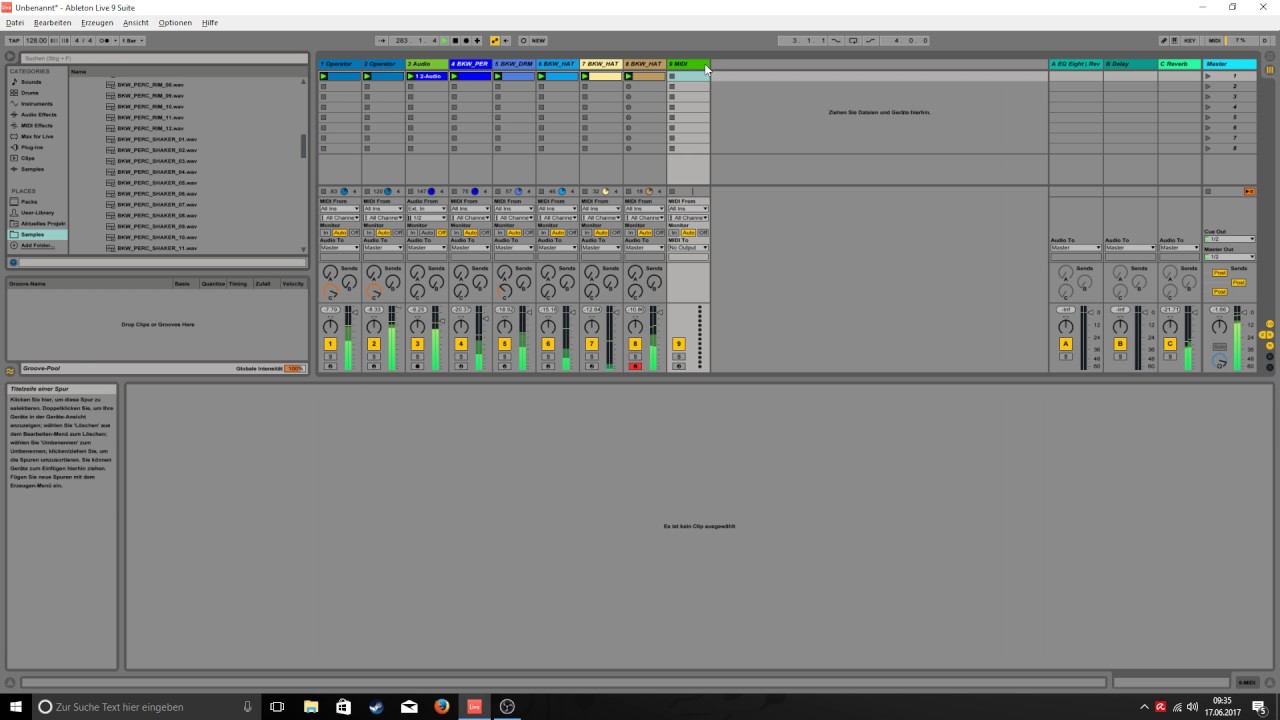Set track 3 Monitor to Auto
This screenshot has height=720, width=1280.
coord(427,233)
